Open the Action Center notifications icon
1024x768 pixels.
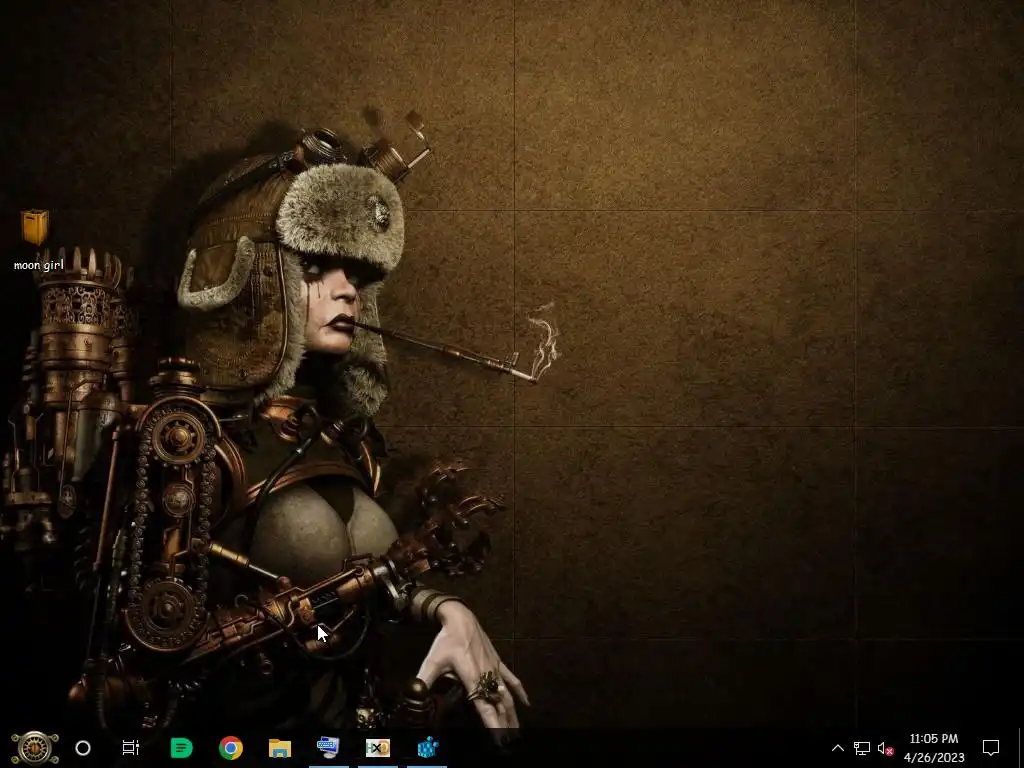click(991, 748)
